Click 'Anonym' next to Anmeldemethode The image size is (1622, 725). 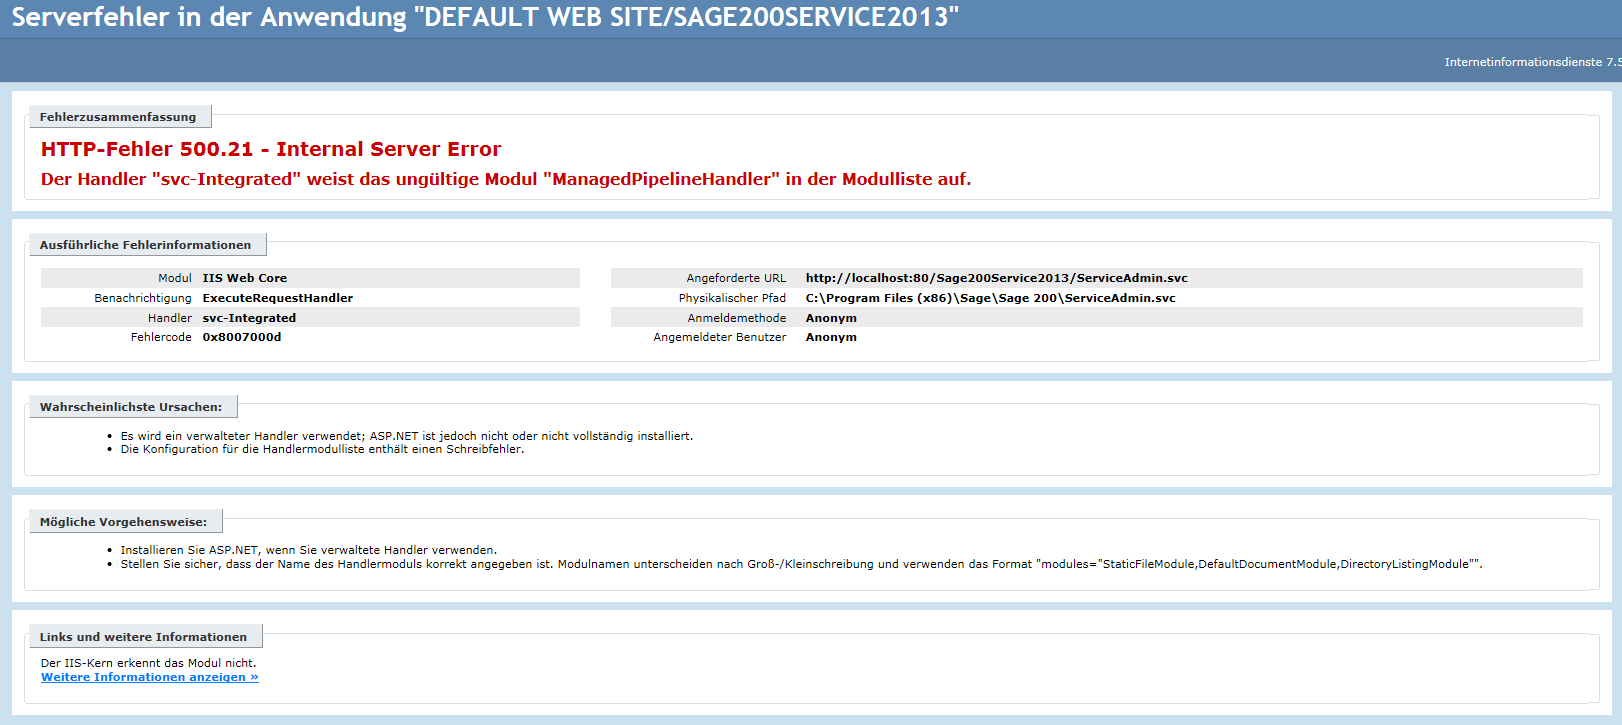tap(831, 318)
